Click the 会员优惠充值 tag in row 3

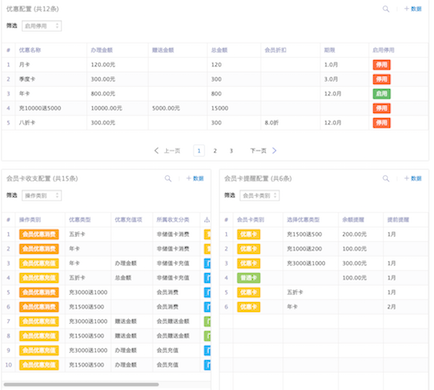(39, 263)
